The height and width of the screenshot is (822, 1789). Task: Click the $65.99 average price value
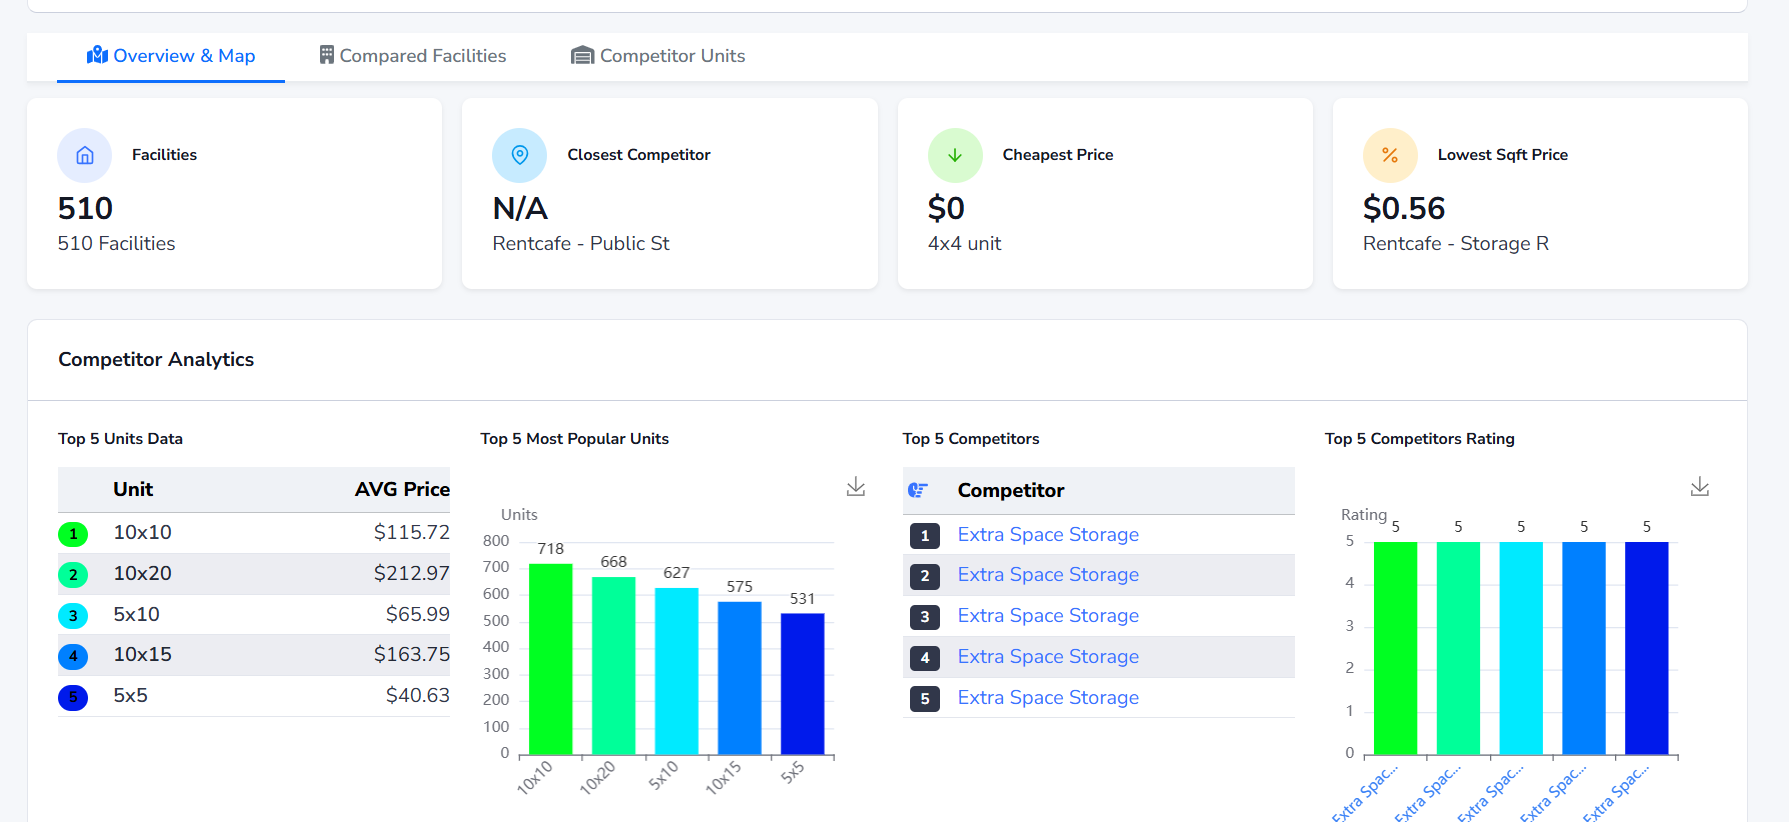(x=418, y=614)
